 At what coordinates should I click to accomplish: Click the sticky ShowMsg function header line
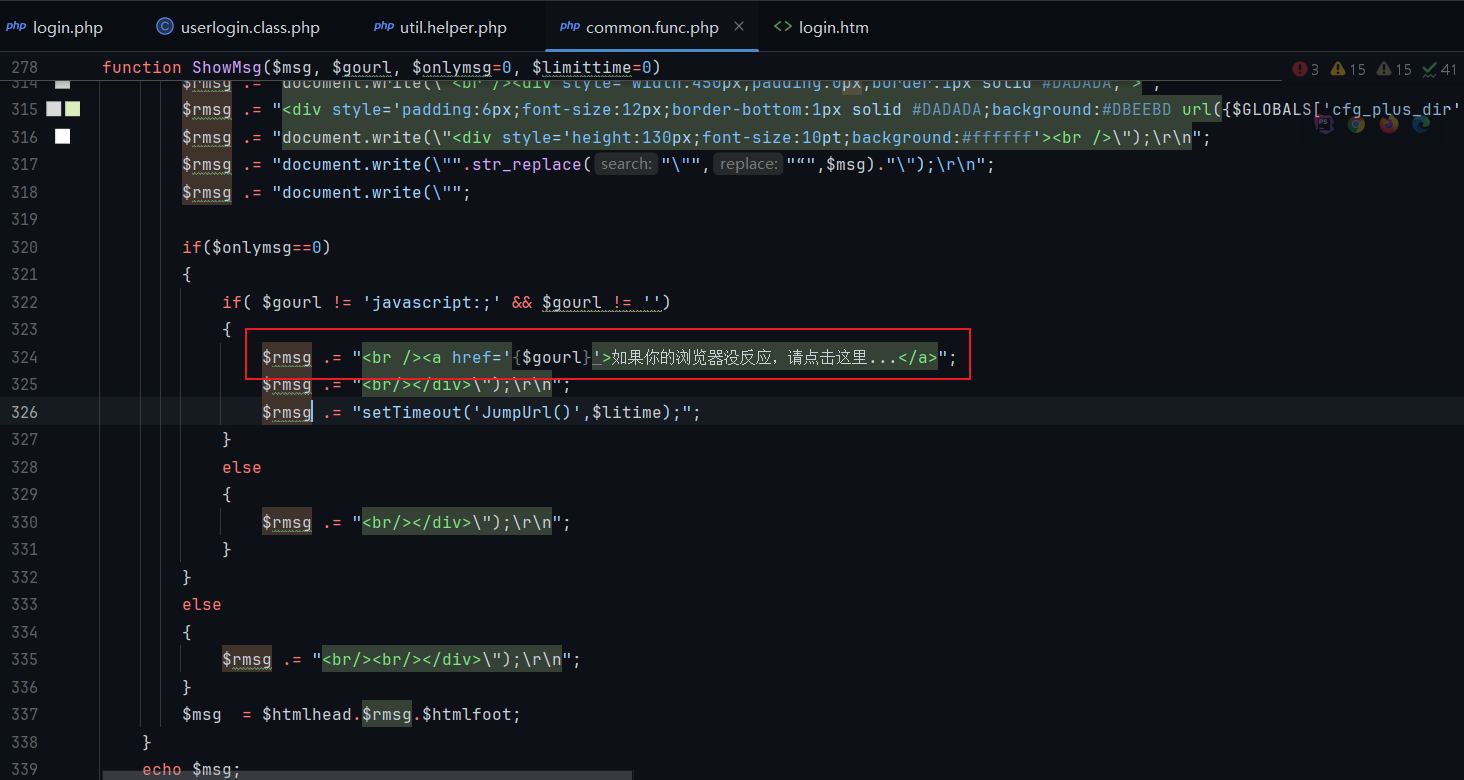click(x=380, y=67)
